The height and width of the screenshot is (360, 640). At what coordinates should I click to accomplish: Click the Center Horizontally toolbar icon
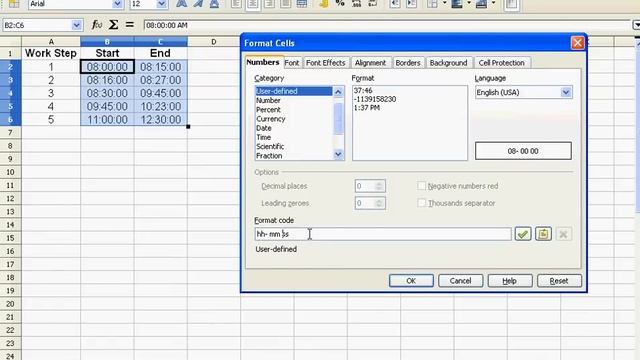coord(253,4)
